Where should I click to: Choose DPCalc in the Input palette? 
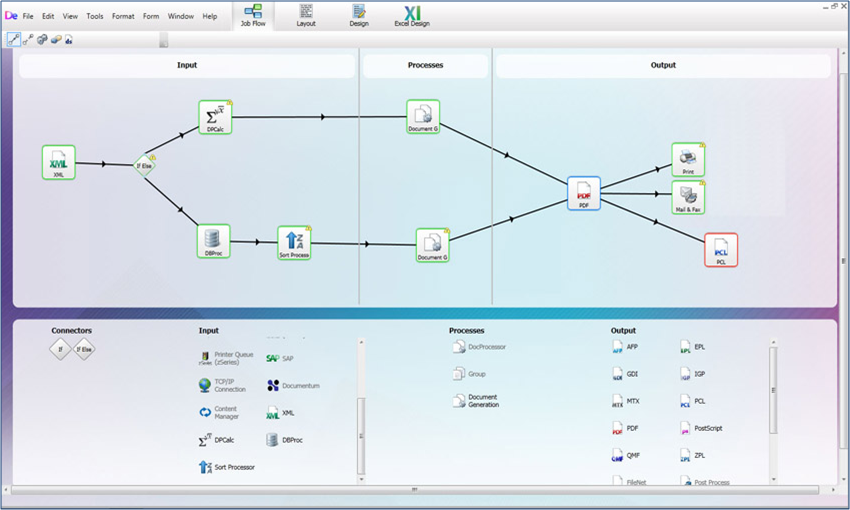click(216, 440)
